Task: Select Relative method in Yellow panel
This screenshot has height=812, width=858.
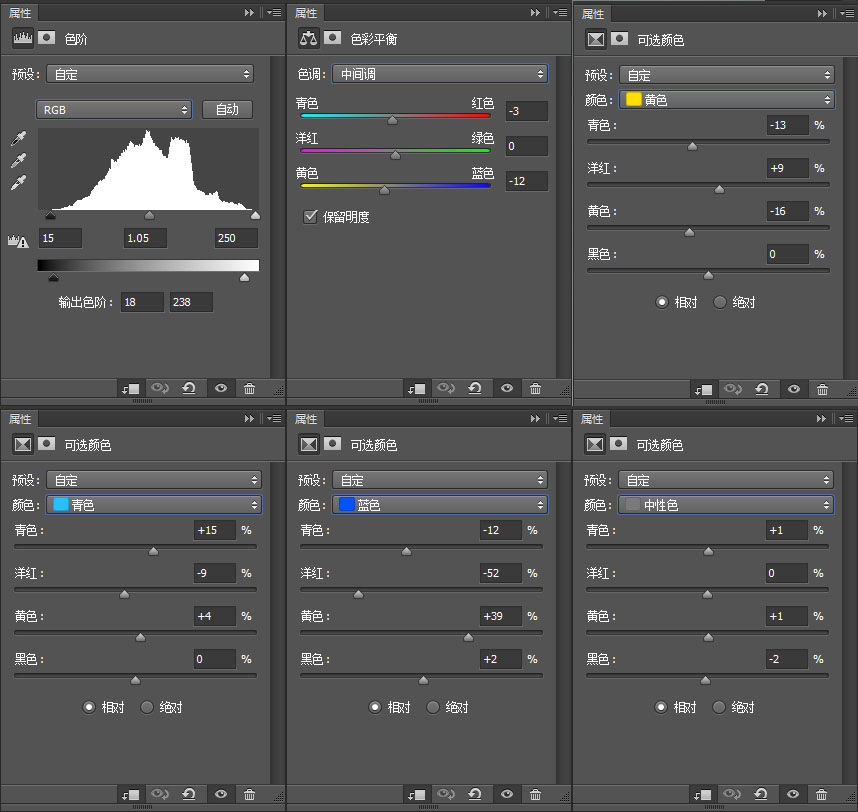Action: click(x=662, y=302)
